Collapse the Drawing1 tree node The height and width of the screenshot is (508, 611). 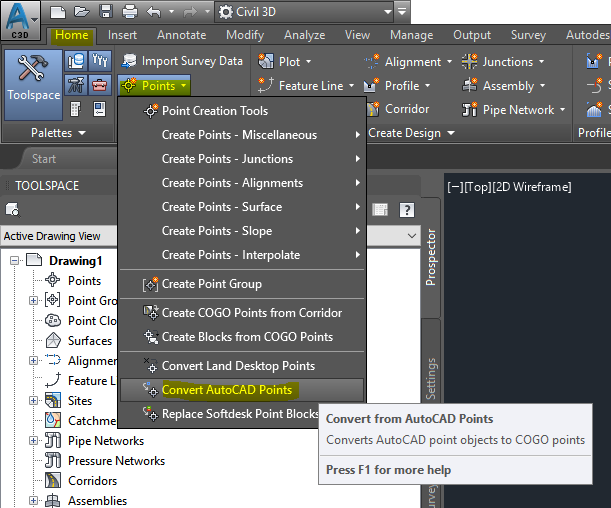pyautogui.click(x=14, y=261)
